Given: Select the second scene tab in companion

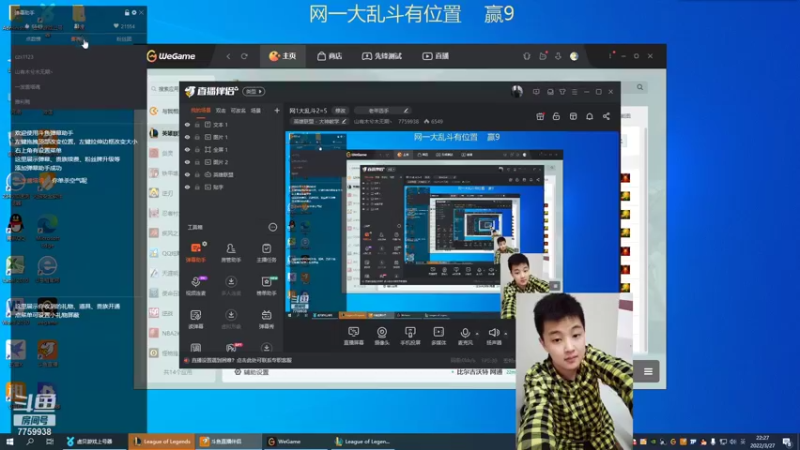Looking at the screenshot, I should pos(220,110).
